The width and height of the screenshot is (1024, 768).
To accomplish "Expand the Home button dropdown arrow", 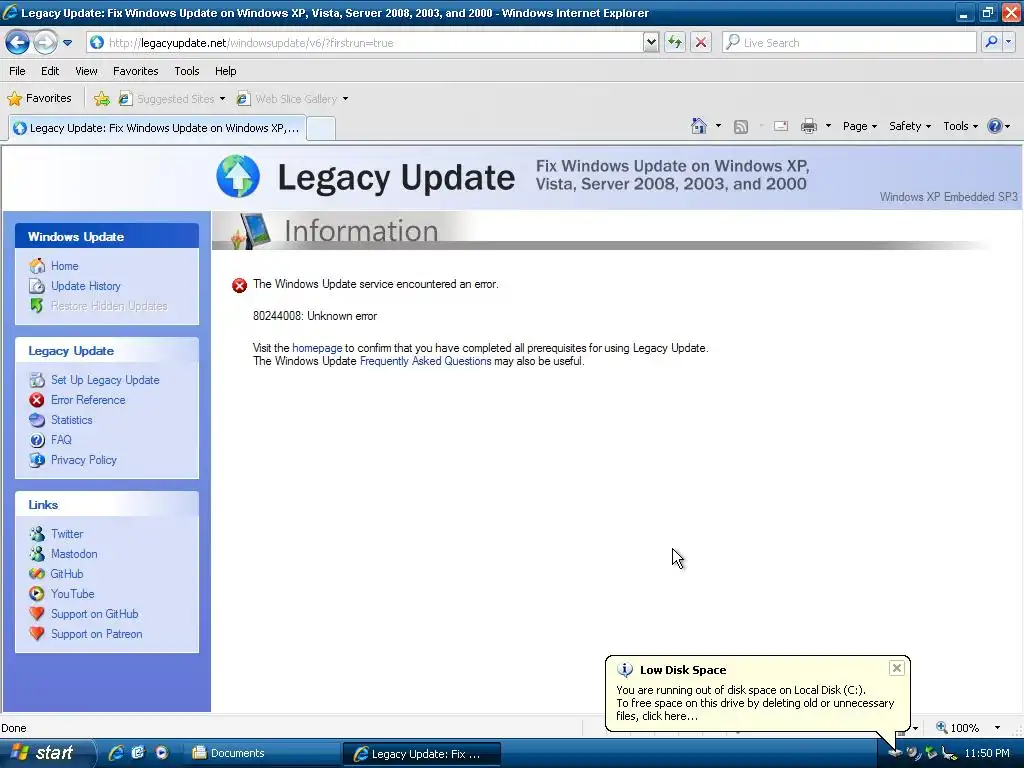I will pos(718,126).
